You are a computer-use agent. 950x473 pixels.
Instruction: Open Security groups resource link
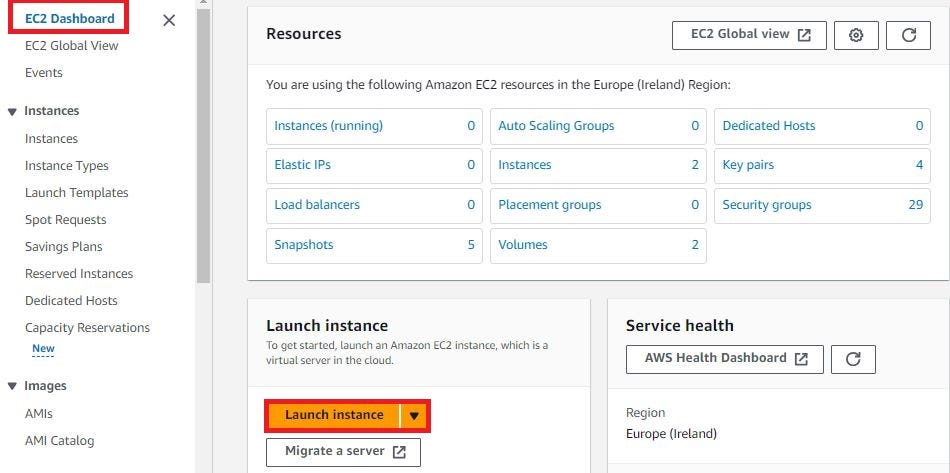[x=767, y=205]
